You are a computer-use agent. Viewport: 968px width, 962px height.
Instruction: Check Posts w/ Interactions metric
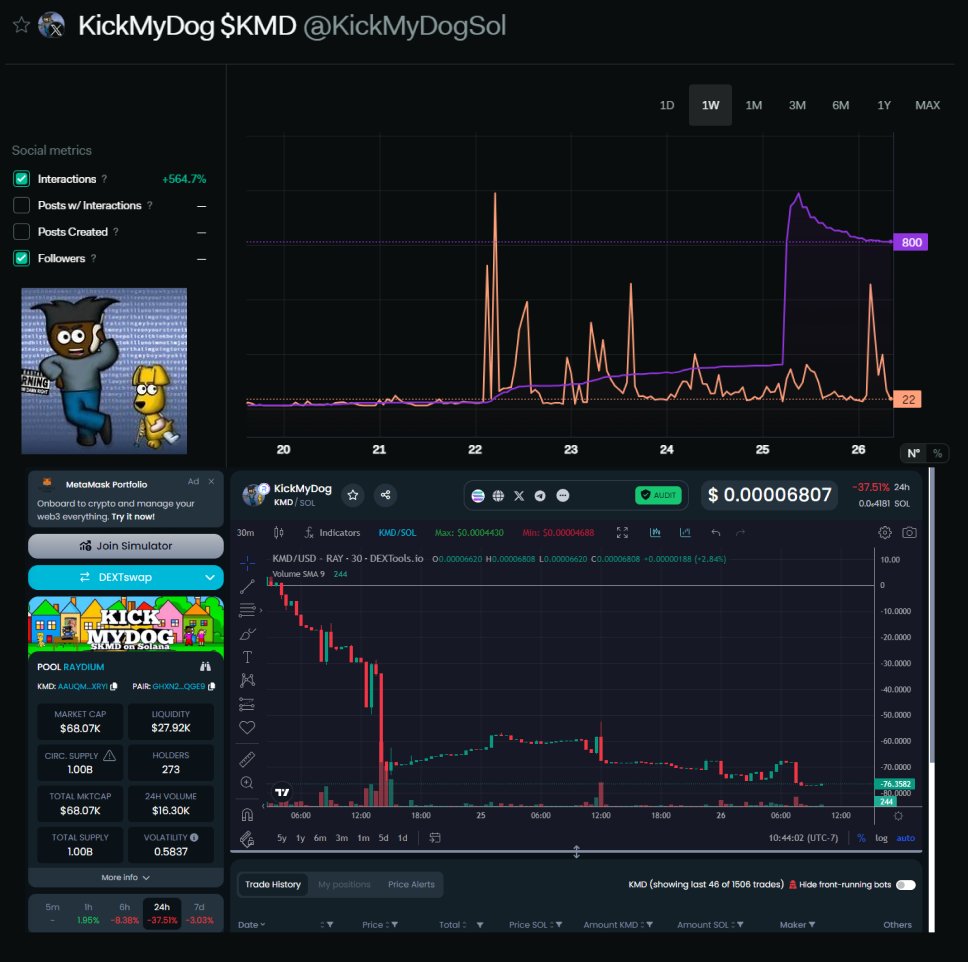22,206
